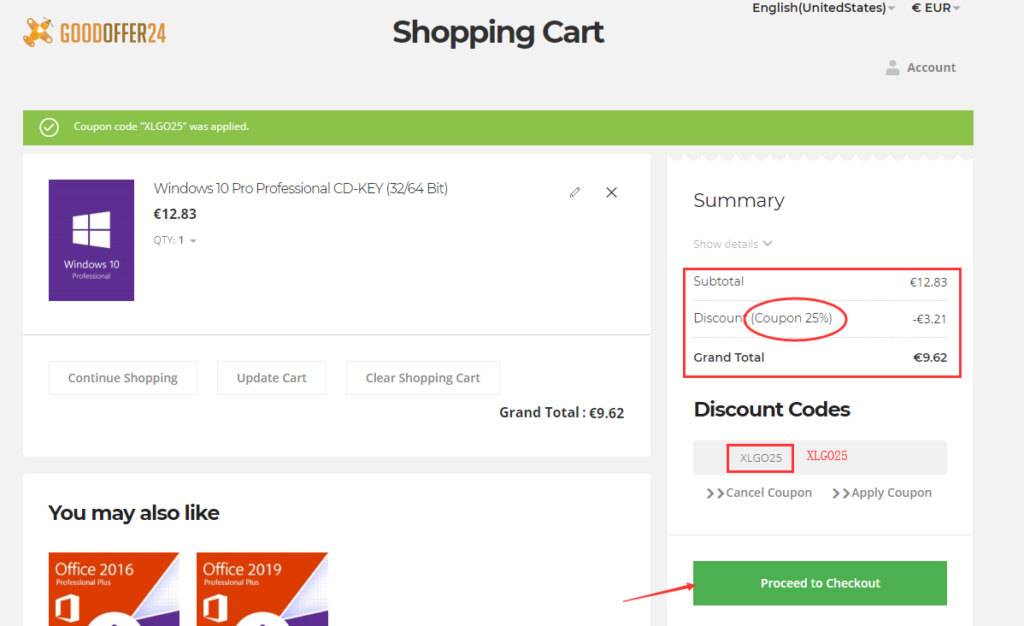Image resolution: width=1024 pixels, height=626 pixels.
Task: Remove item with the X icon
Action: pos(612,192)
